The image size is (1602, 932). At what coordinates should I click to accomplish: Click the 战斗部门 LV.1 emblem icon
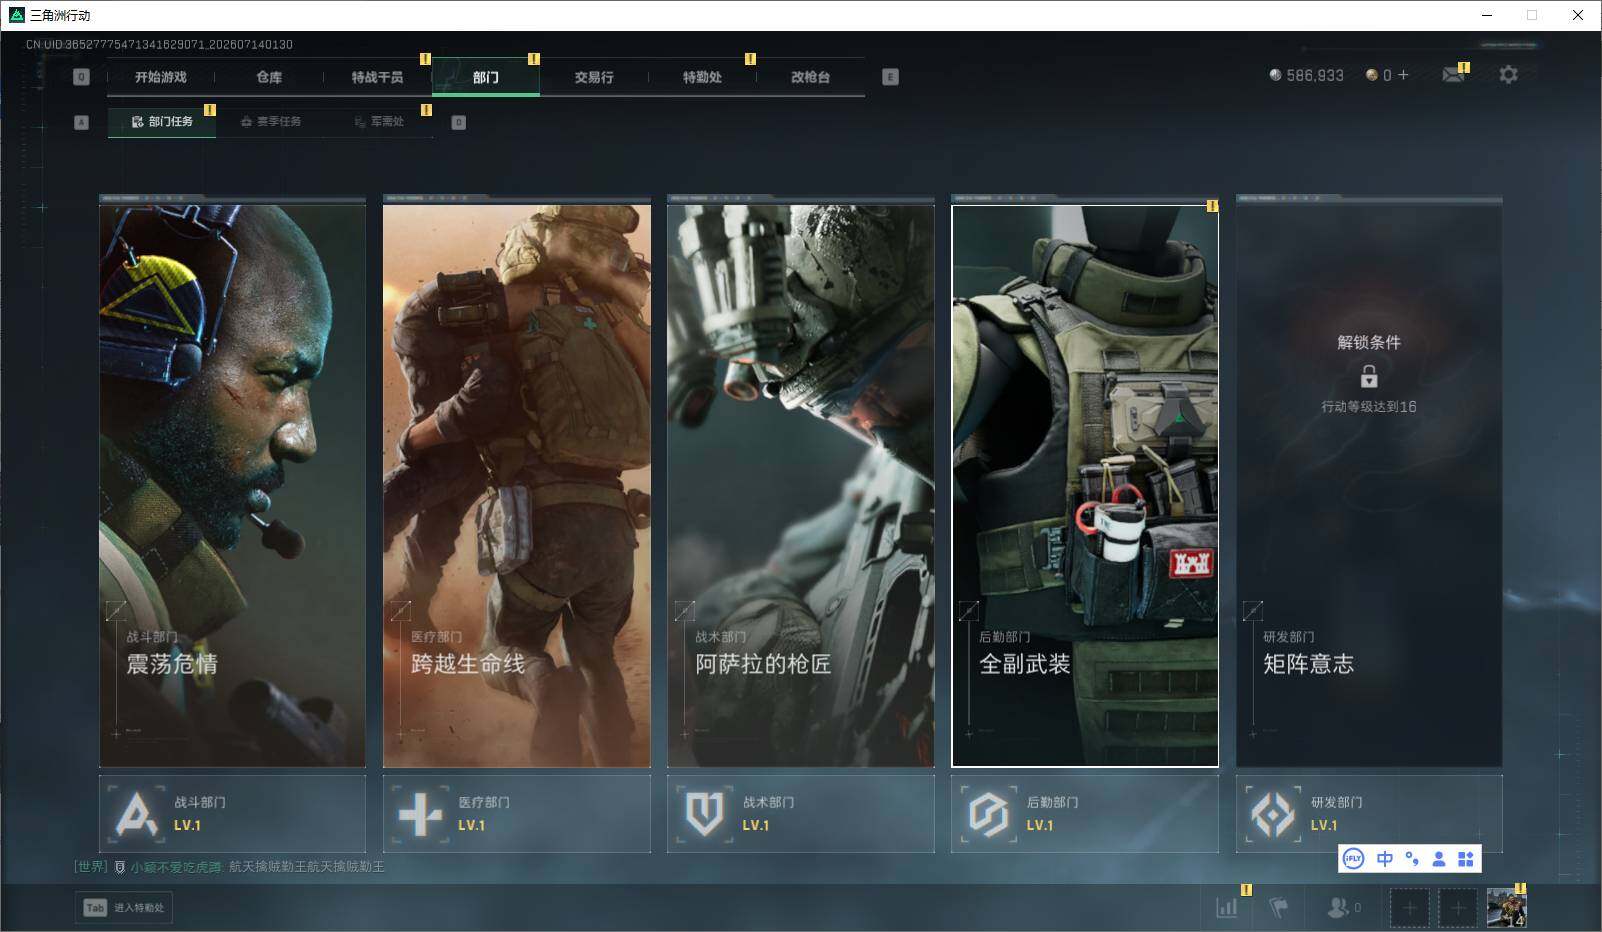(136, 813)
